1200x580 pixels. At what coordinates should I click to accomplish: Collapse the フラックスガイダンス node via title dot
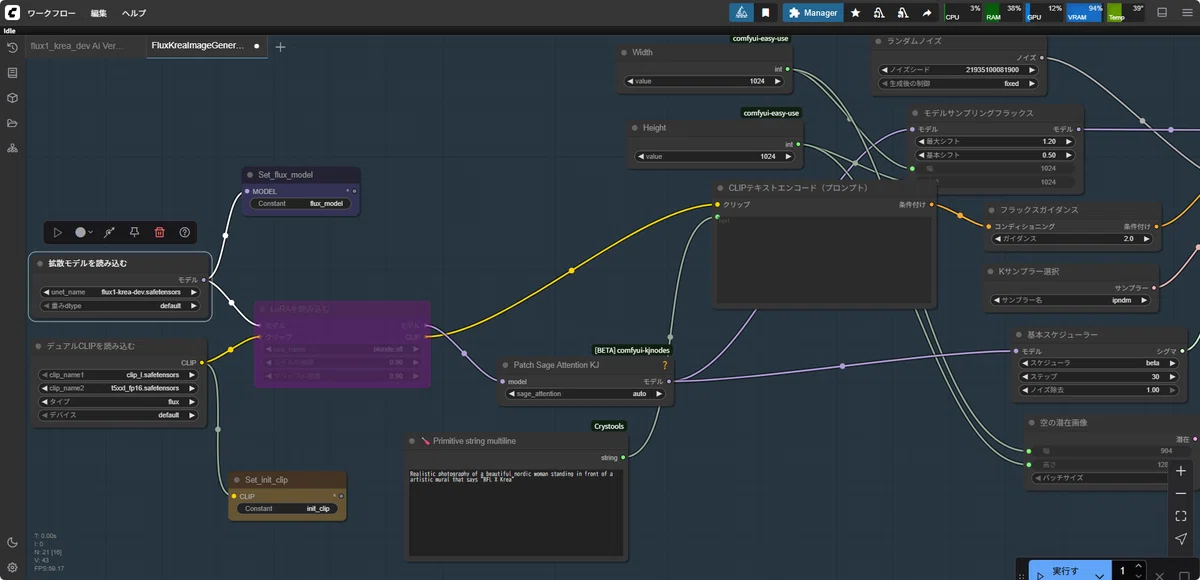(x=991, y=210)
